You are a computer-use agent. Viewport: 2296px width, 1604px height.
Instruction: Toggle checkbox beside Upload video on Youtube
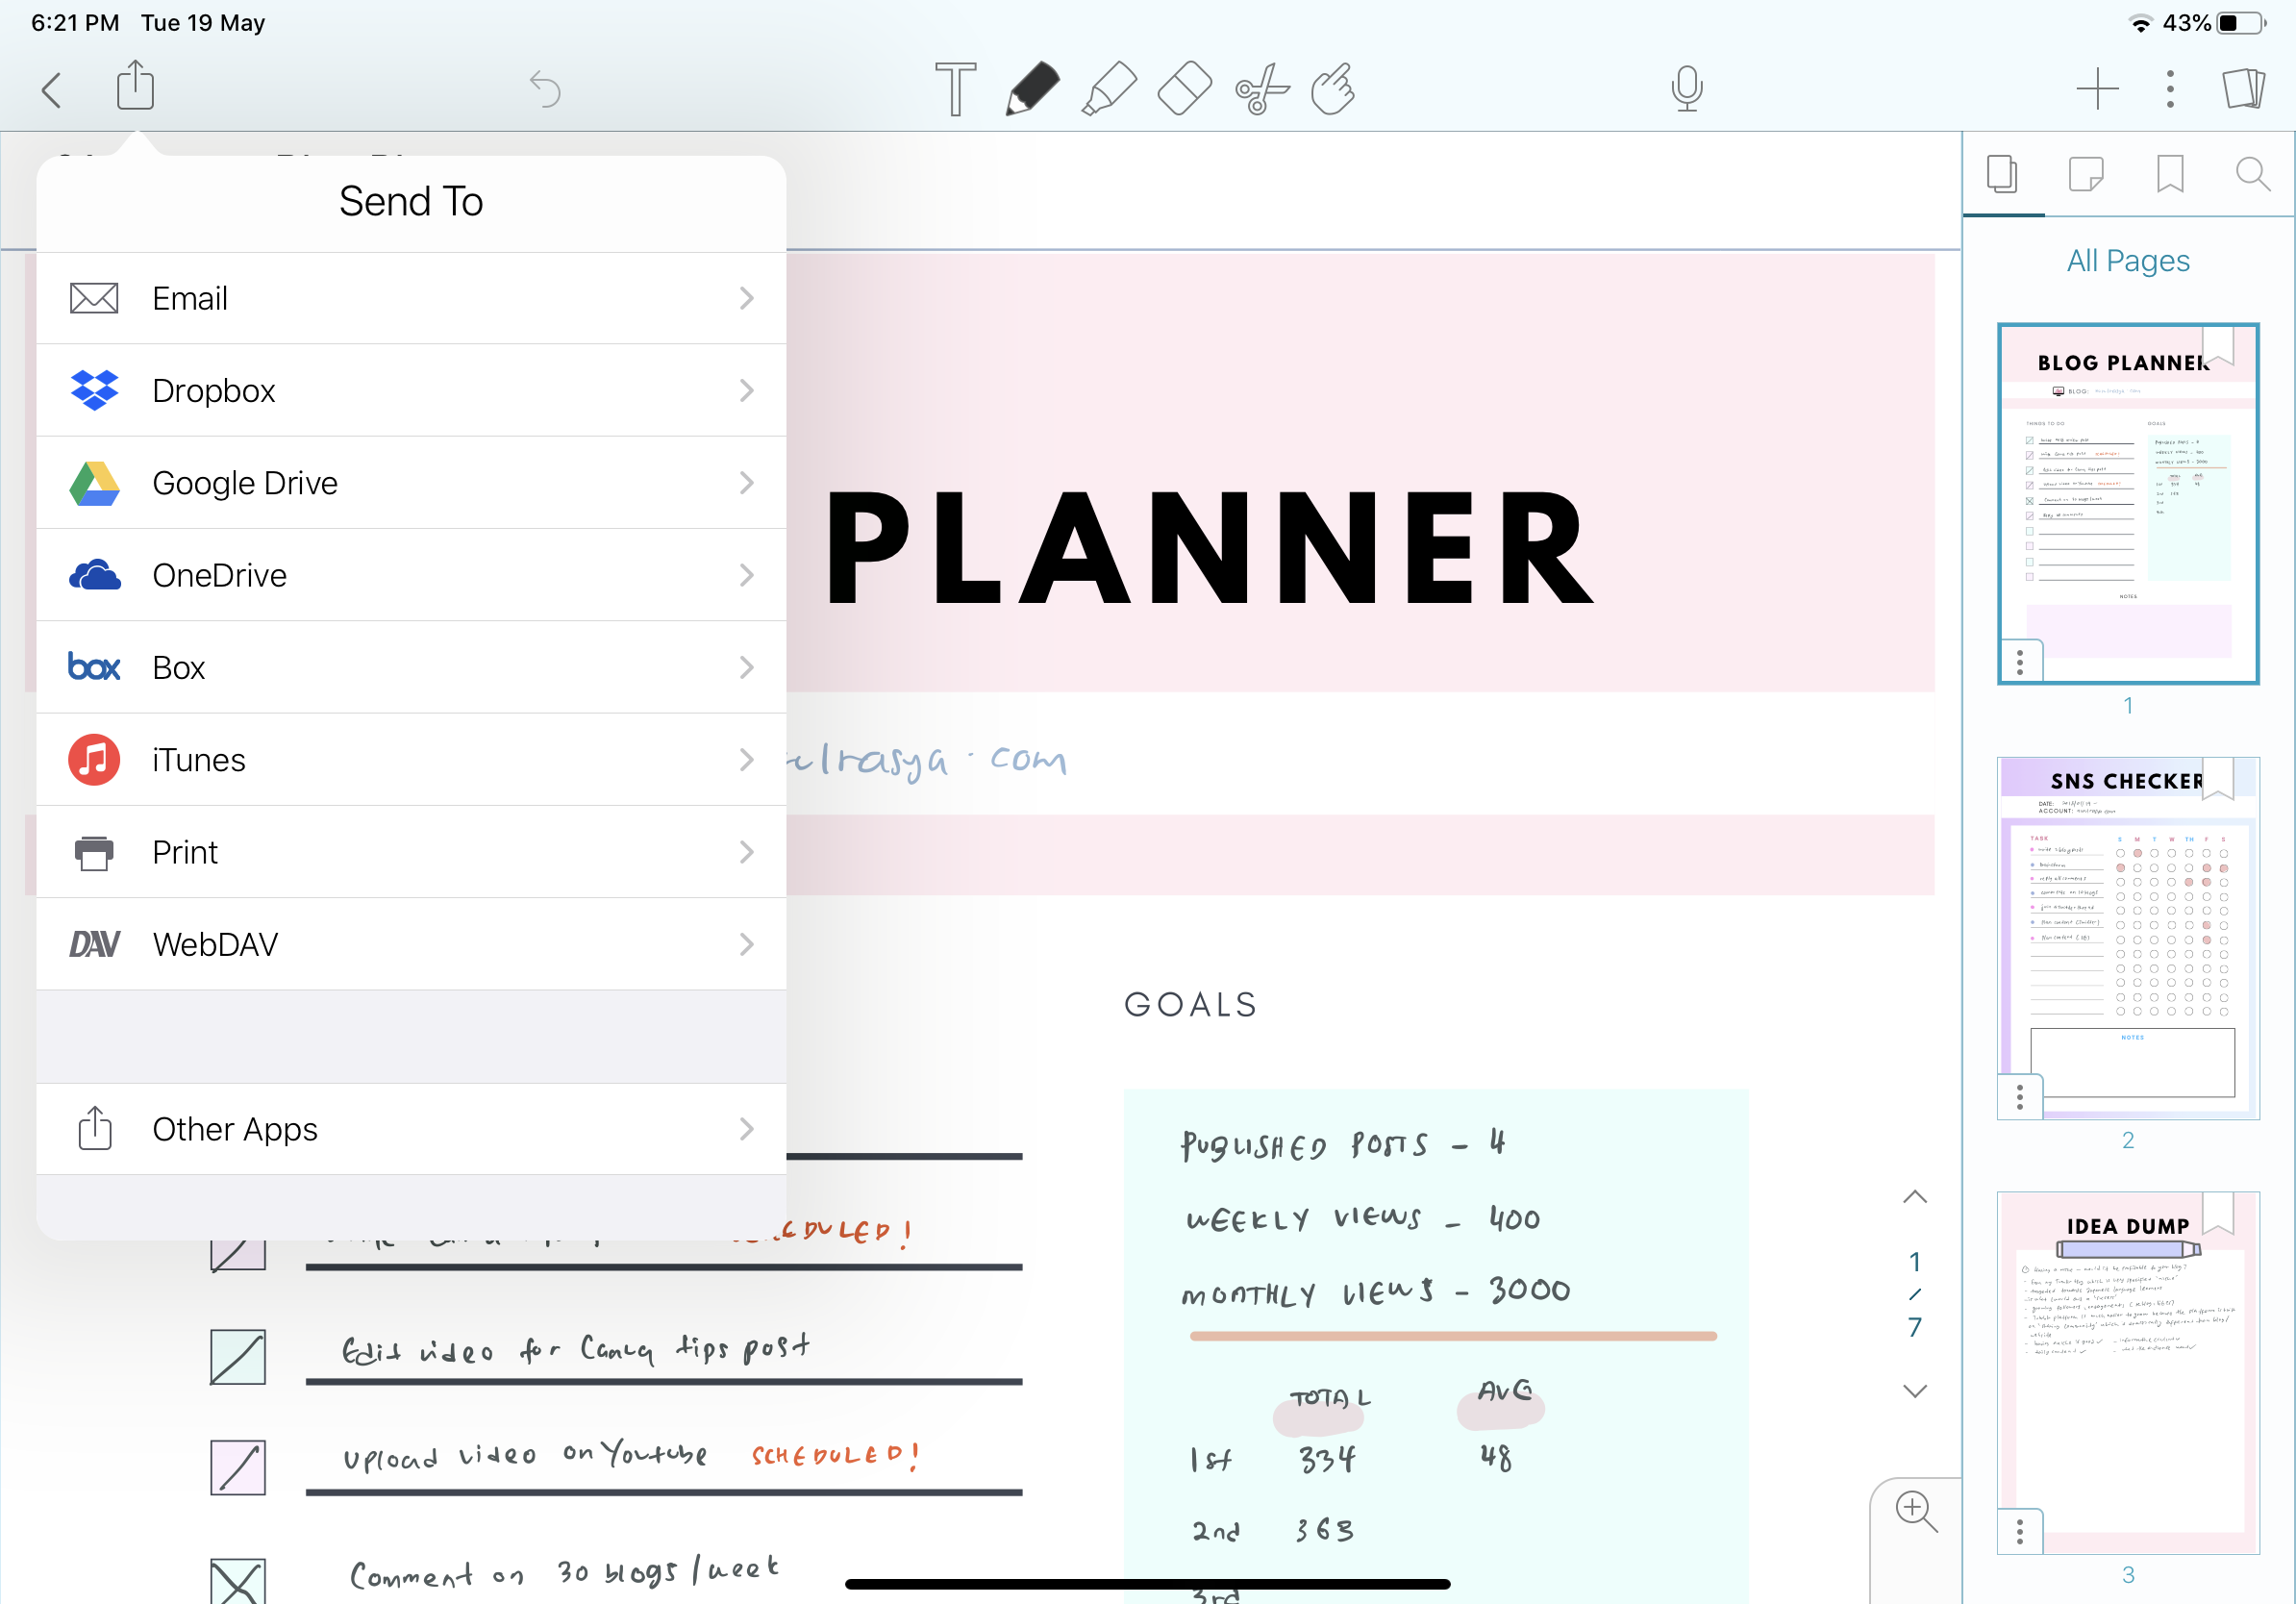point(238,1467)
